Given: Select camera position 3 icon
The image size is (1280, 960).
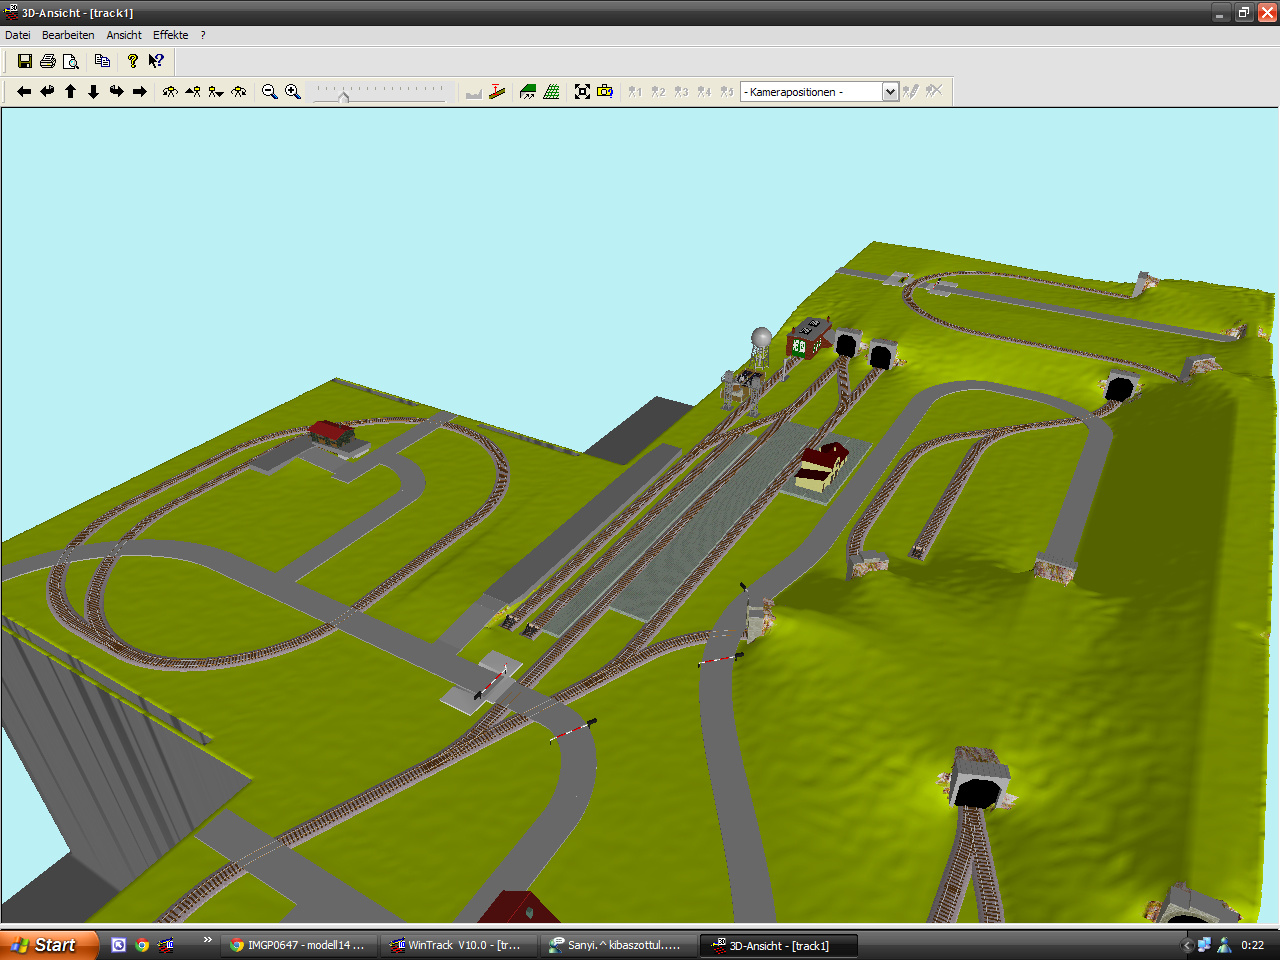Looking at the screenshot, I should (x=681, y=91).
